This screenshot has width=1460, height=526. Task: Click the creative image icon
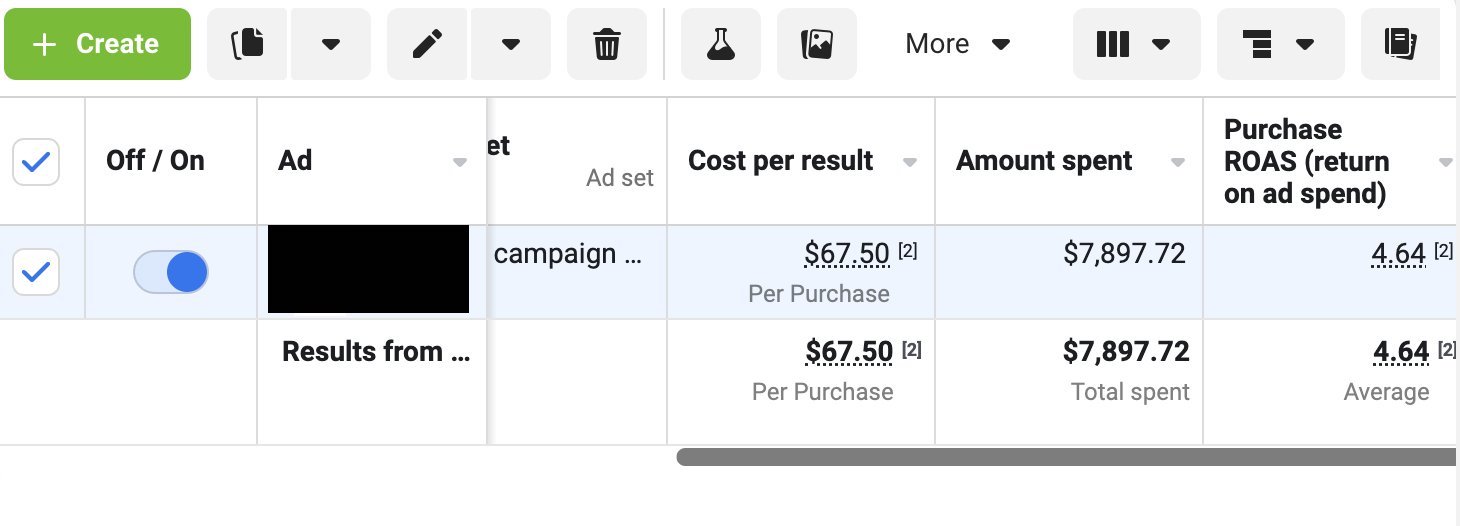pyautogui.click(x=816, y=44)
